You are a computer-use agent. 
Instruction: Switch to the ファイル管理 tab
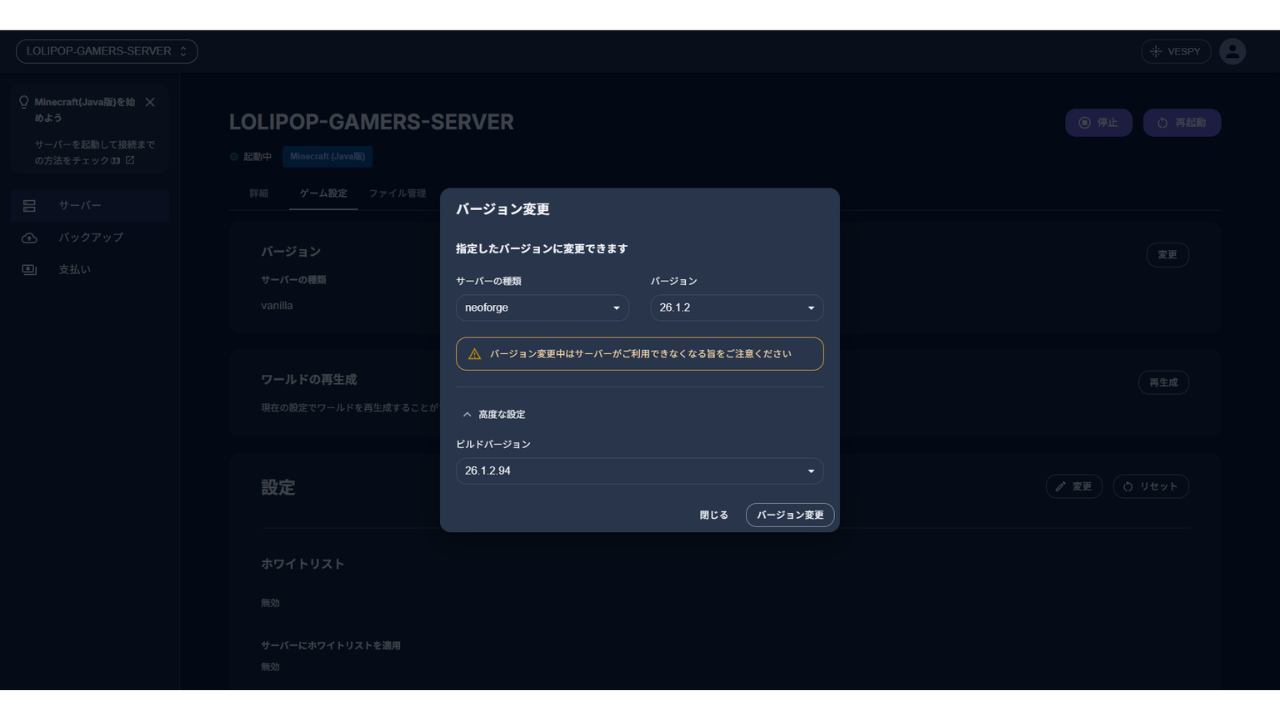point(397,194)
